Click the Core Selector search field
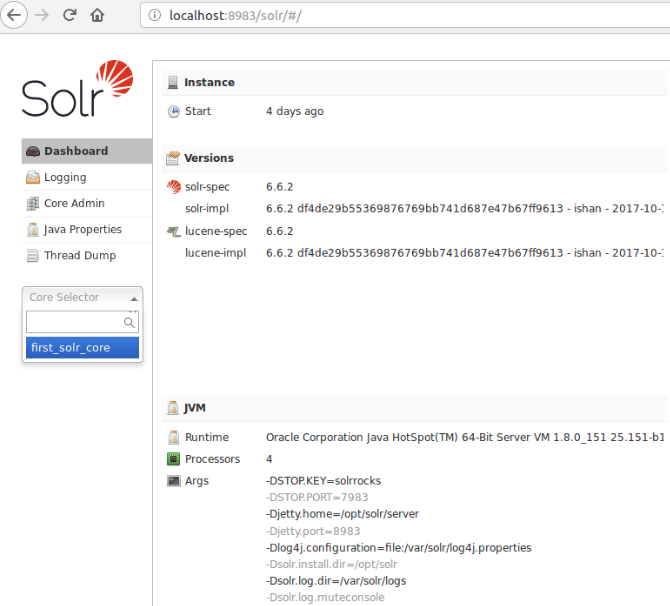 (82, 322)
